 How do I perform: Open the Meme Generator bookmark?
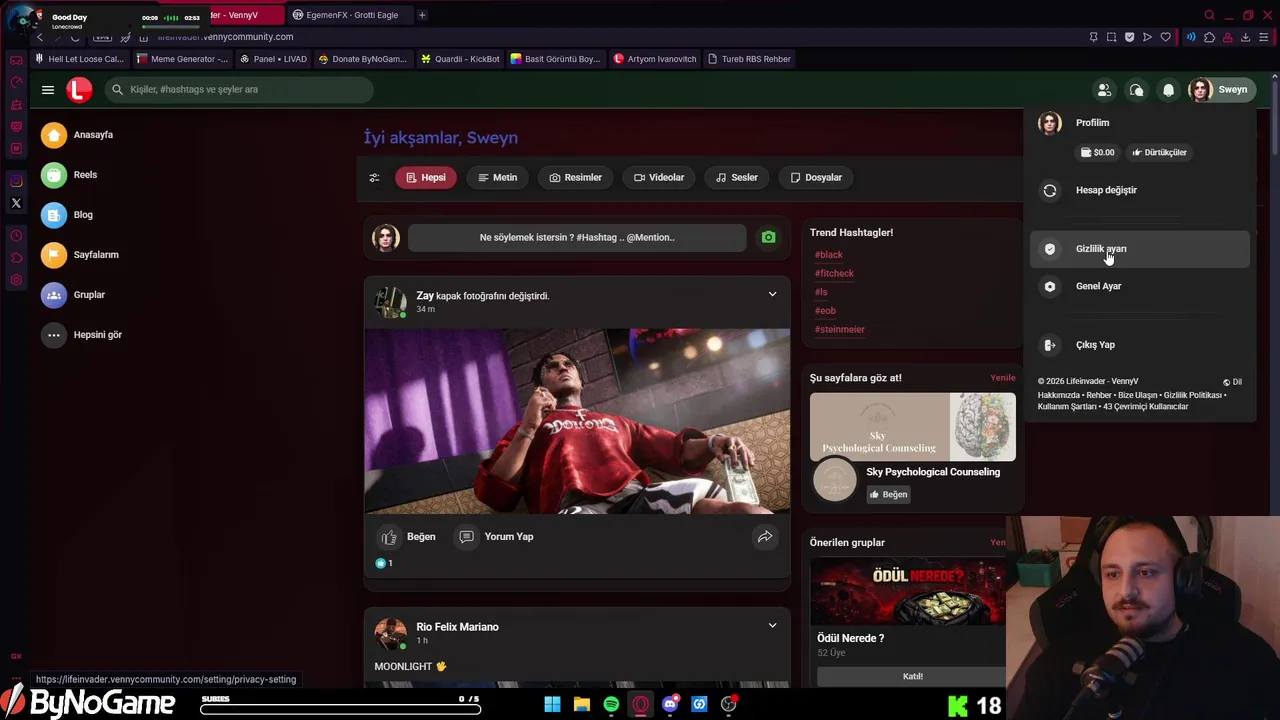click(182, 59)
